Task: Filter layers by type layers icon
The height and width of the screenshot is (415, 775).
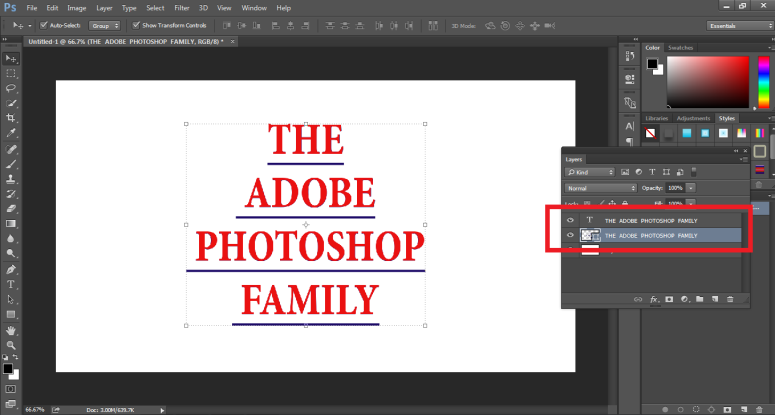Action: 652,172
